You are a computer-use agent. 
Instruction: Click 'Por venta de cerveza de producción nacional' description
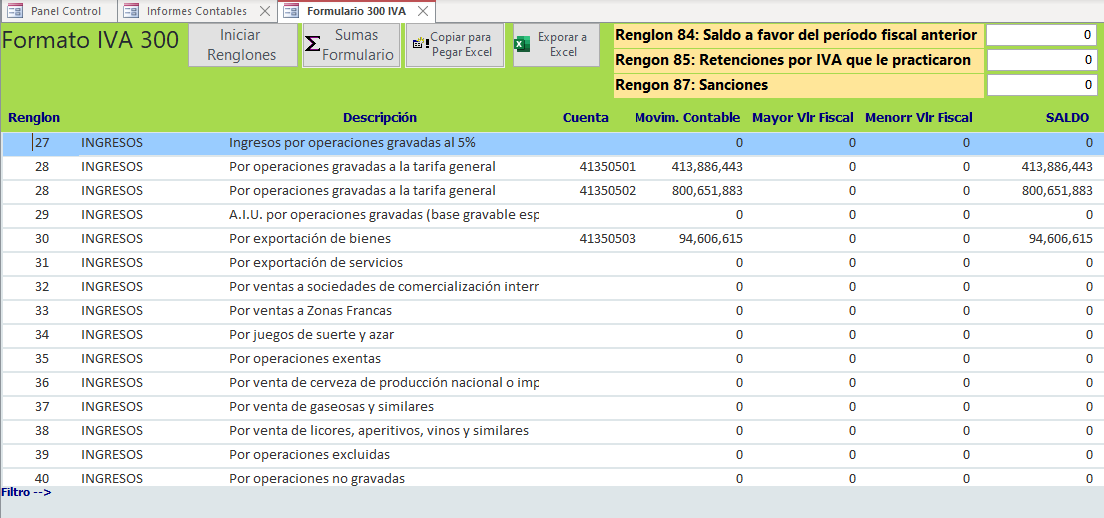pos(384,382)
